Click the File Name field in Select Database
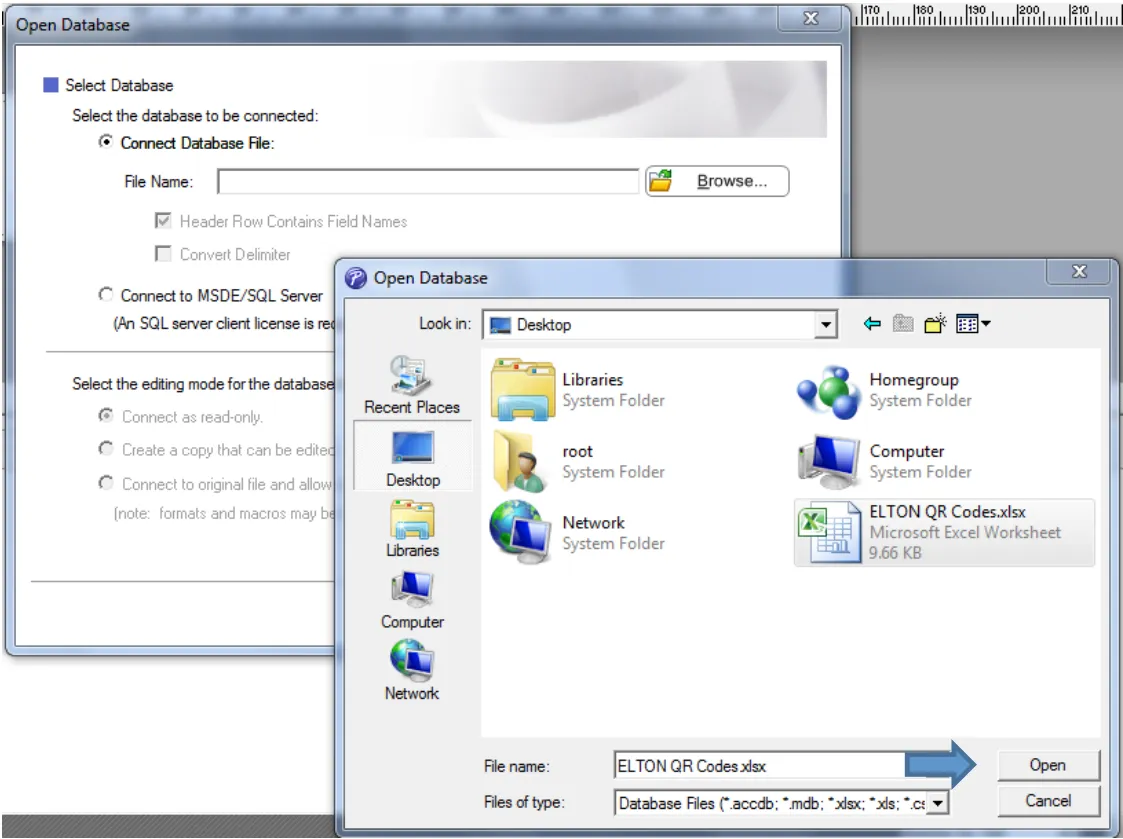Image resolution: width=1123 pixels, height=839 pixels. (428, 182)
